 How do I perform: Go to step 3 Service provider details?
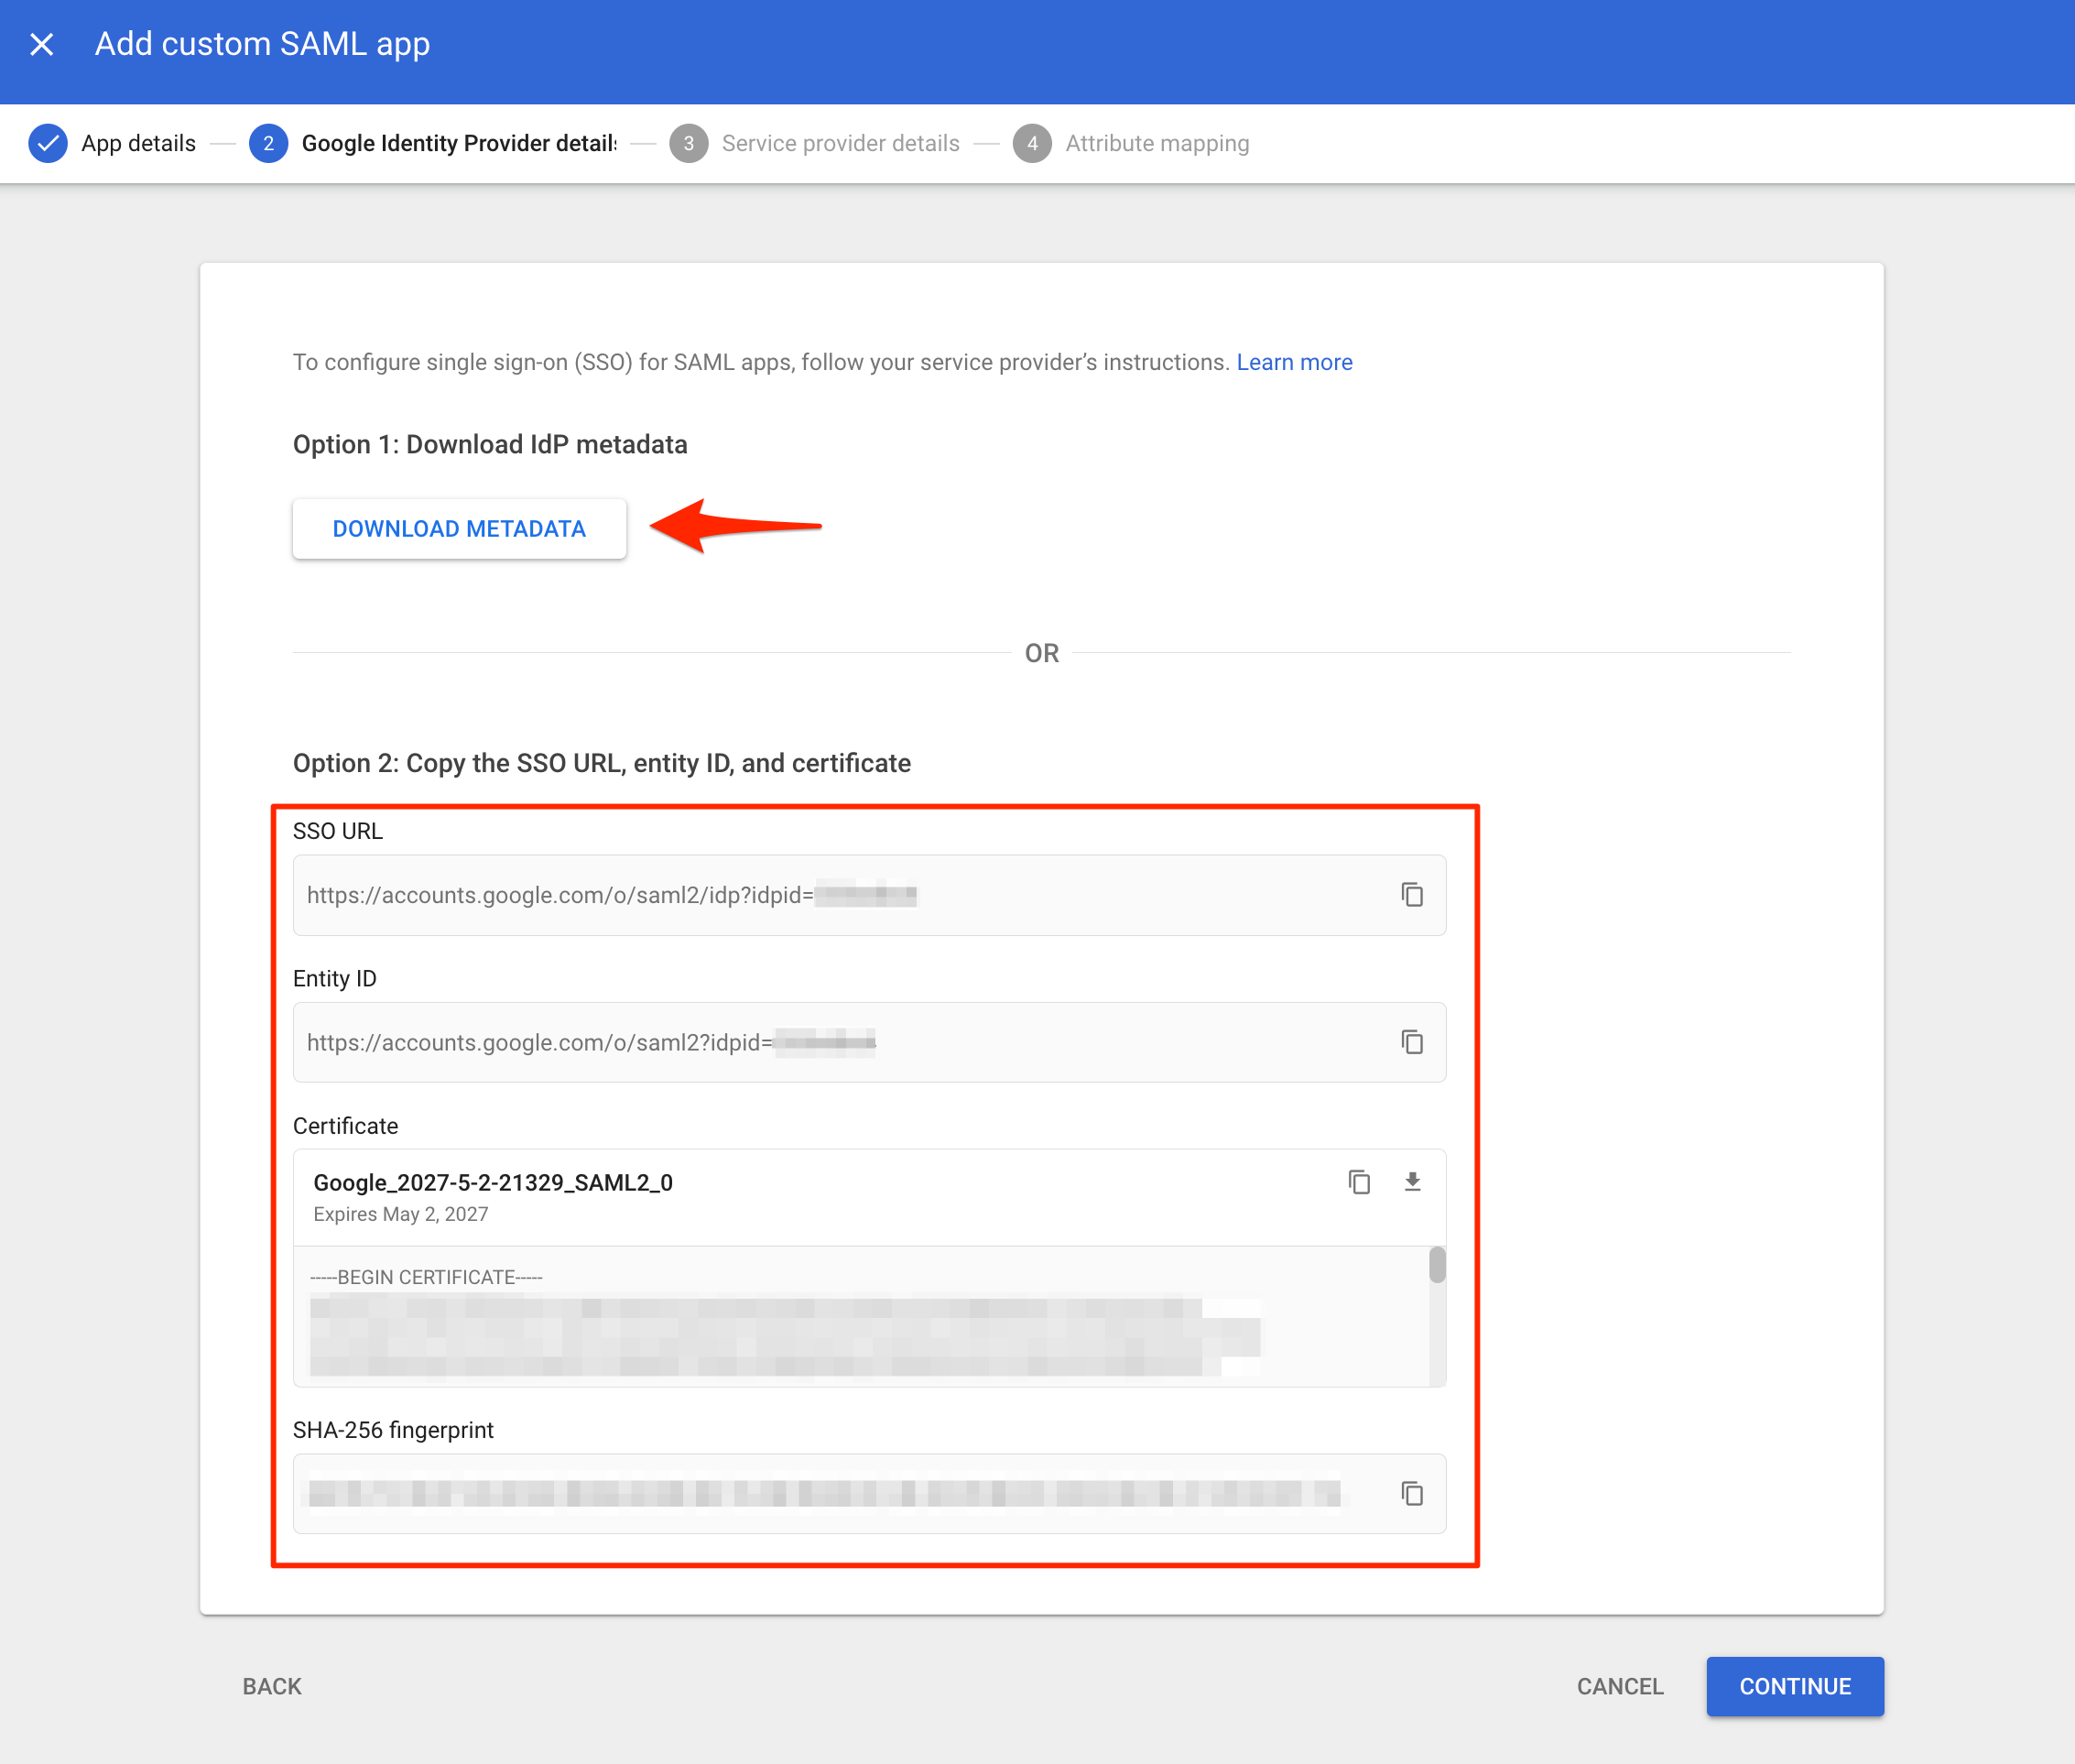(814, 143)
